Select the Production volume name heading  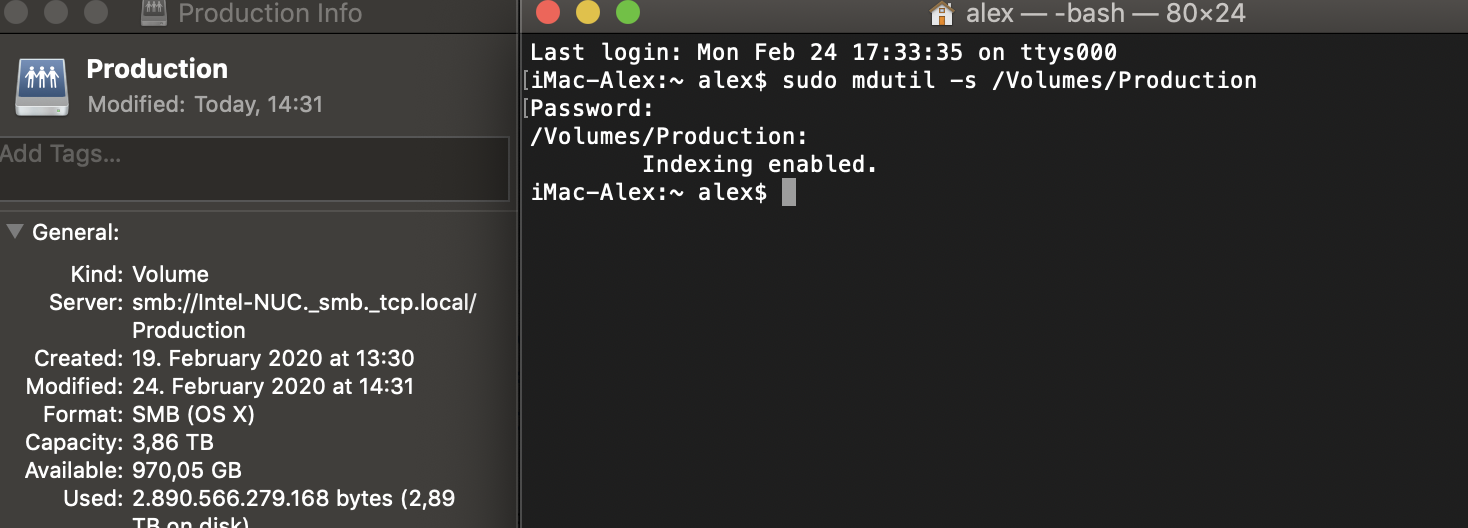pyautogui.click(x=157, y=69)
